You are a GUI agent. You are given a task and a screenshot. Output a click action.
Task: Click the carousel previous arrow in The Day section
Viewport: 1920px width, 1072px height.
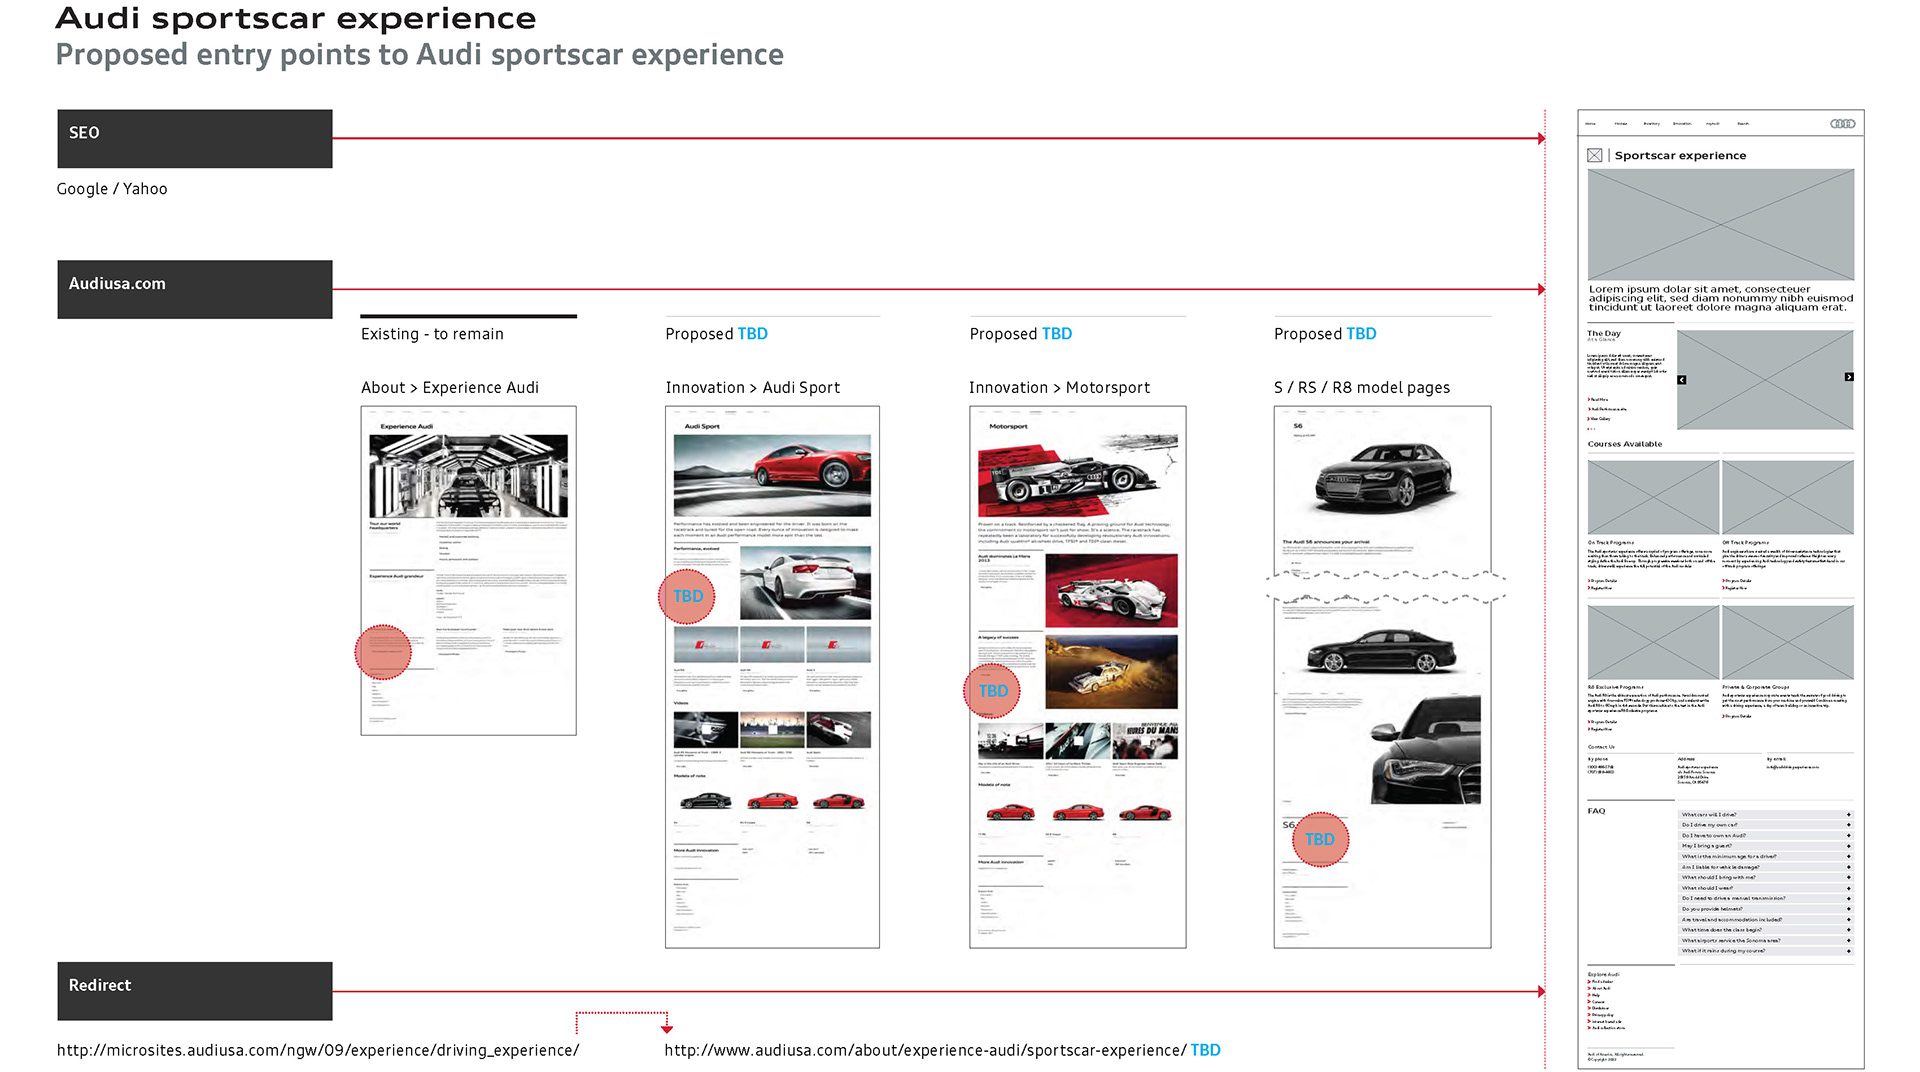[1682, 380]
